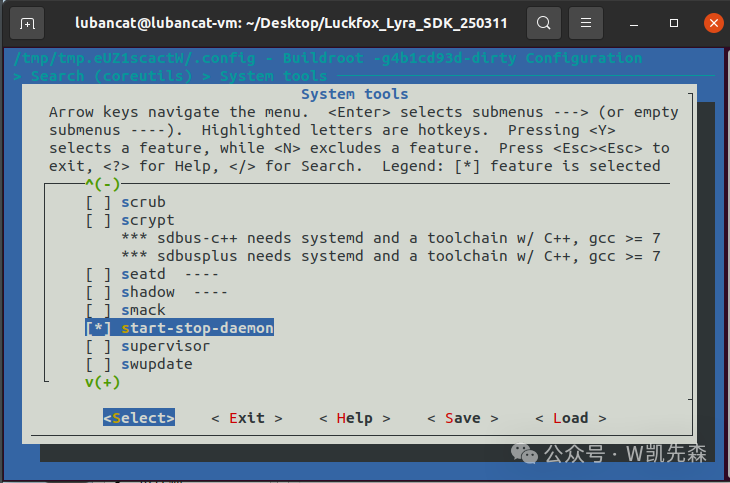Click Load to load a configuration

pyautogui.click(x=570, y=418)
